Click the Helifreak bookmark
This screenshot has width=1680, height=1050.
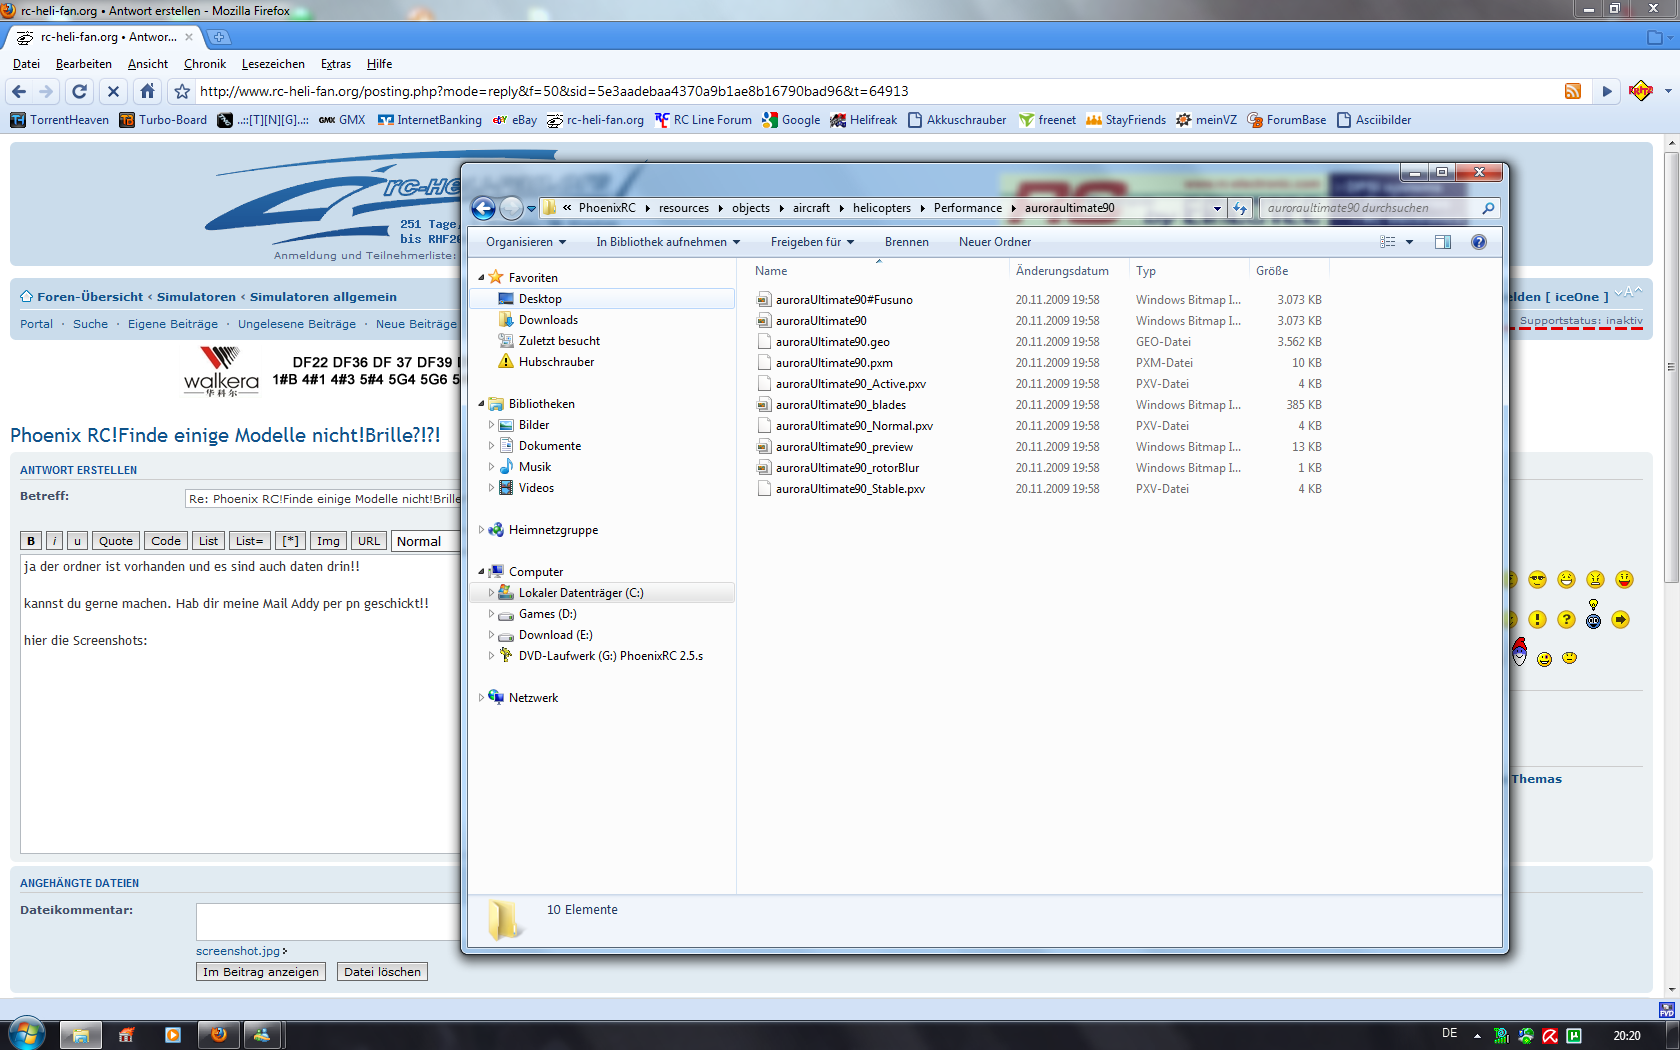coord(863,120)
